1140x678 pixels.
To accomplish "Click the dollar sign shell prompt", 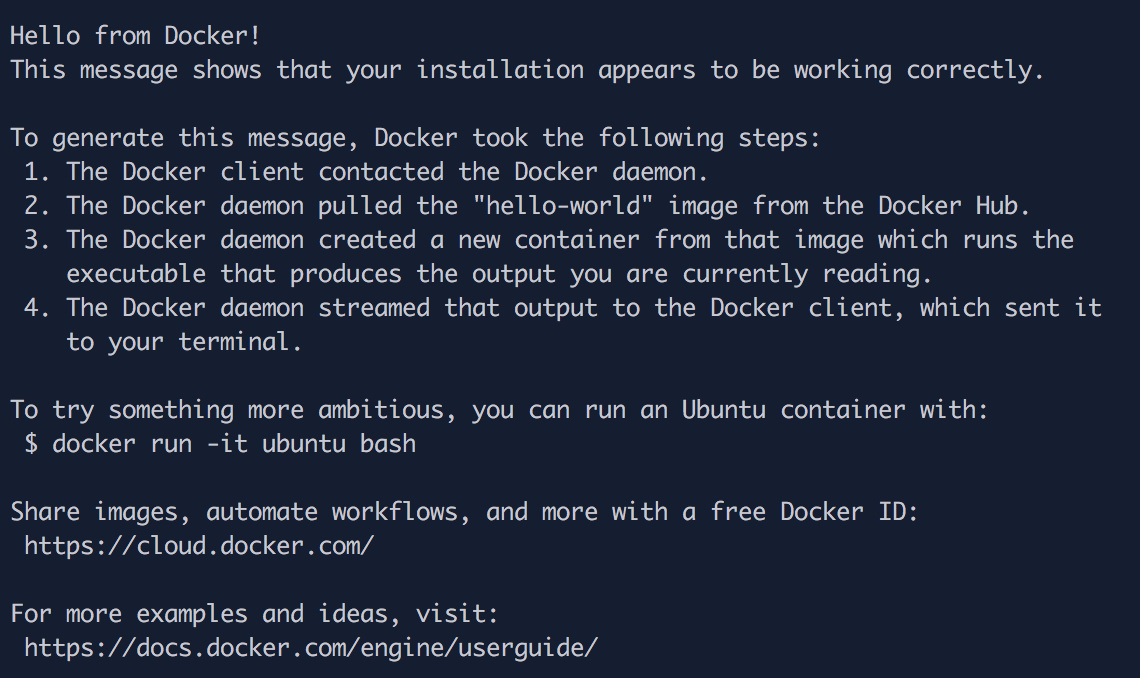I will [31, 443].
